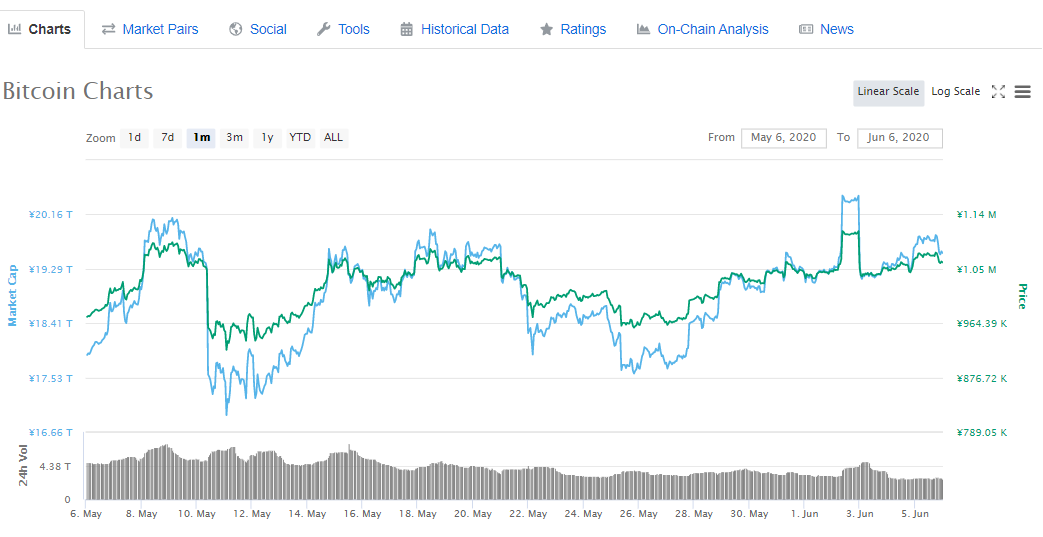This screenshot has height=537, width=1043.
Task: Click the 6. May date label
Action: click(86, 514)
